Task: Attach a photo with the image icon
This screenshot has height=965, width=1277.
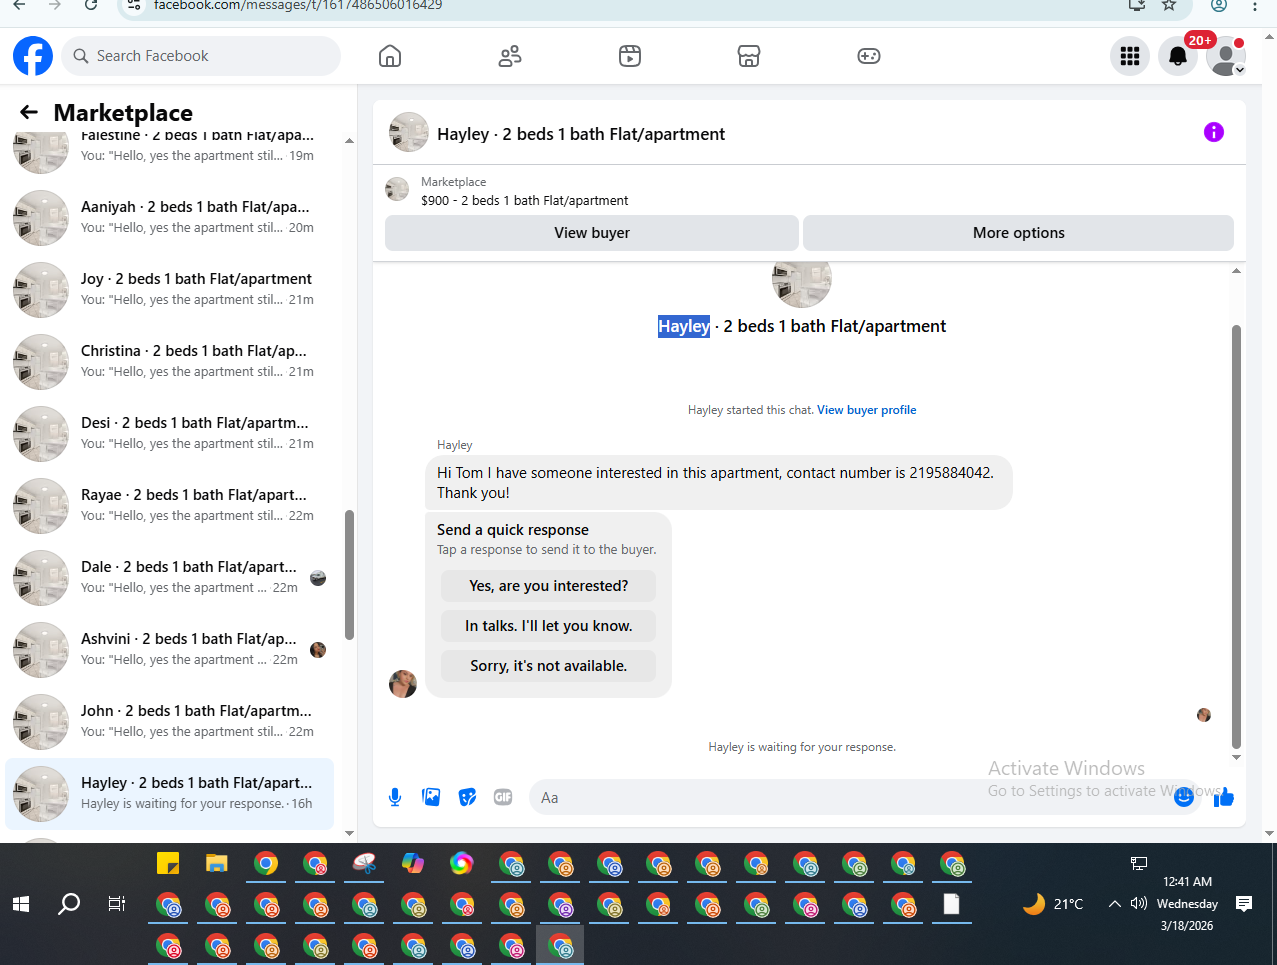Action: tap(431, 797)
